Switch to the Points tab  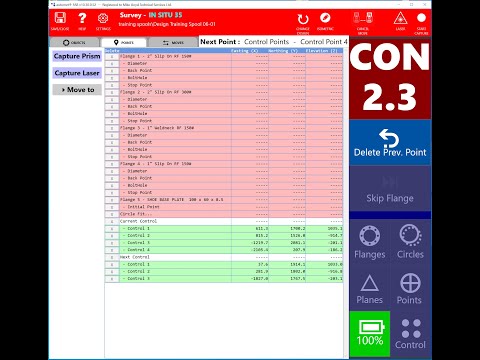tap(124, 42)
